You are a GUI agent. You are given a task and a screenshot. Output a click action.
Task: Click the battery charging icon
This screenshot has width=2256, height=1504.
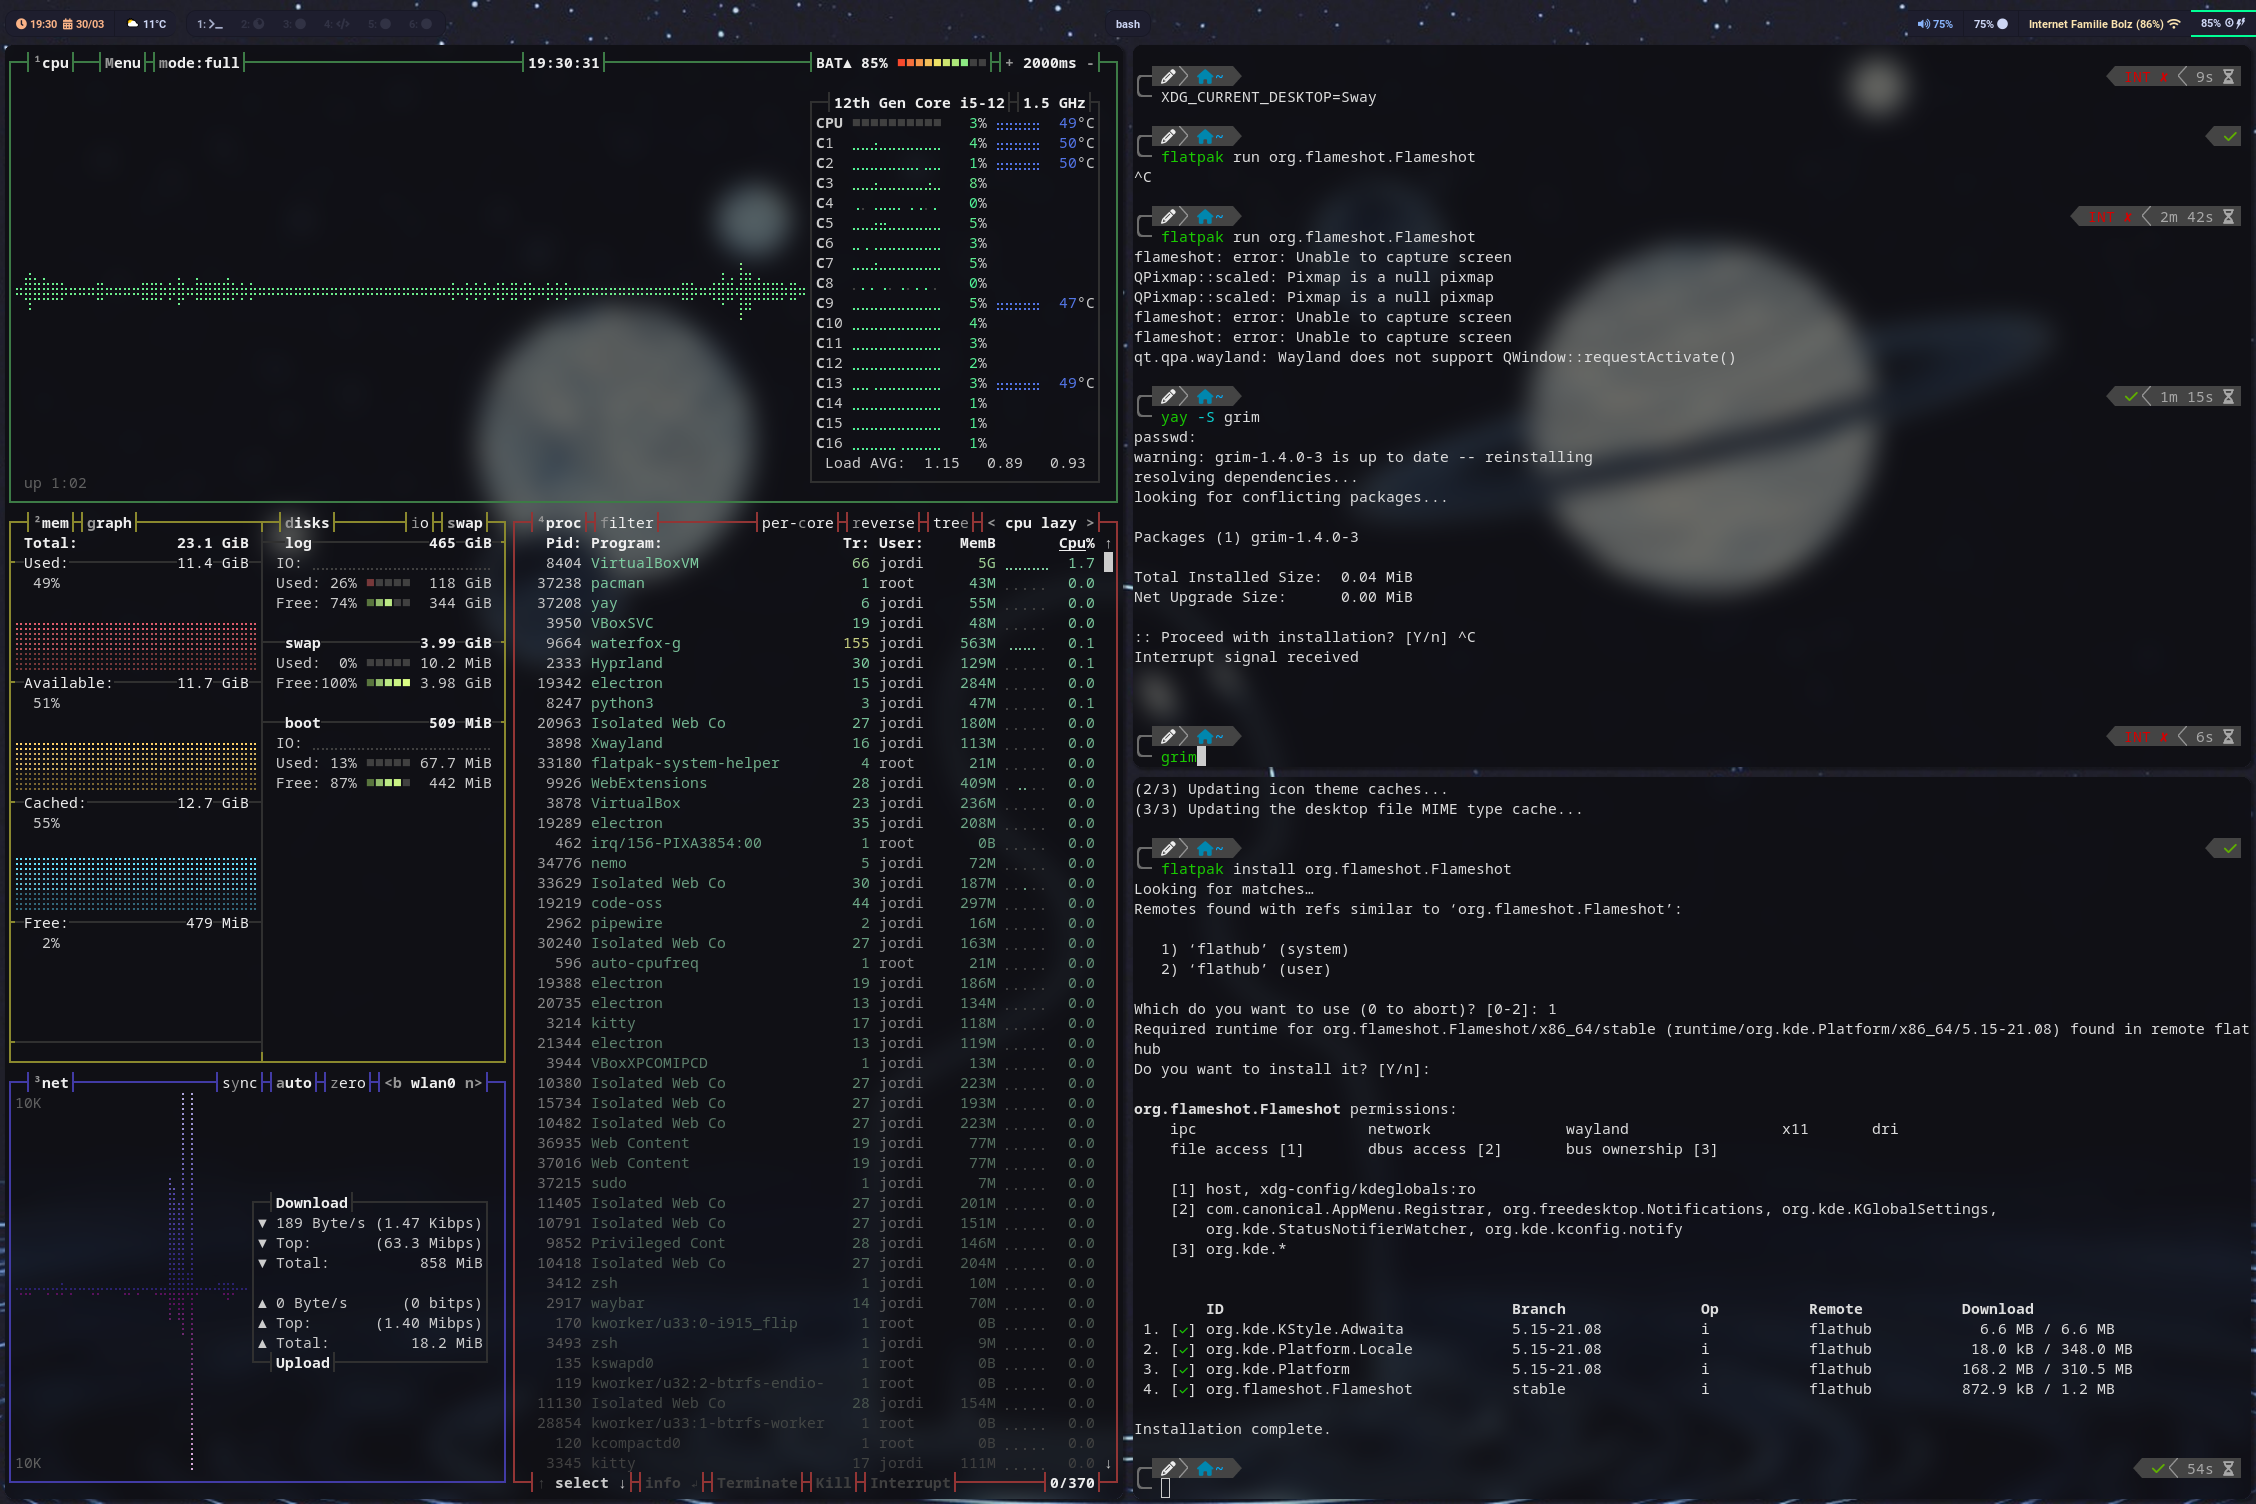pos(2240,23)
